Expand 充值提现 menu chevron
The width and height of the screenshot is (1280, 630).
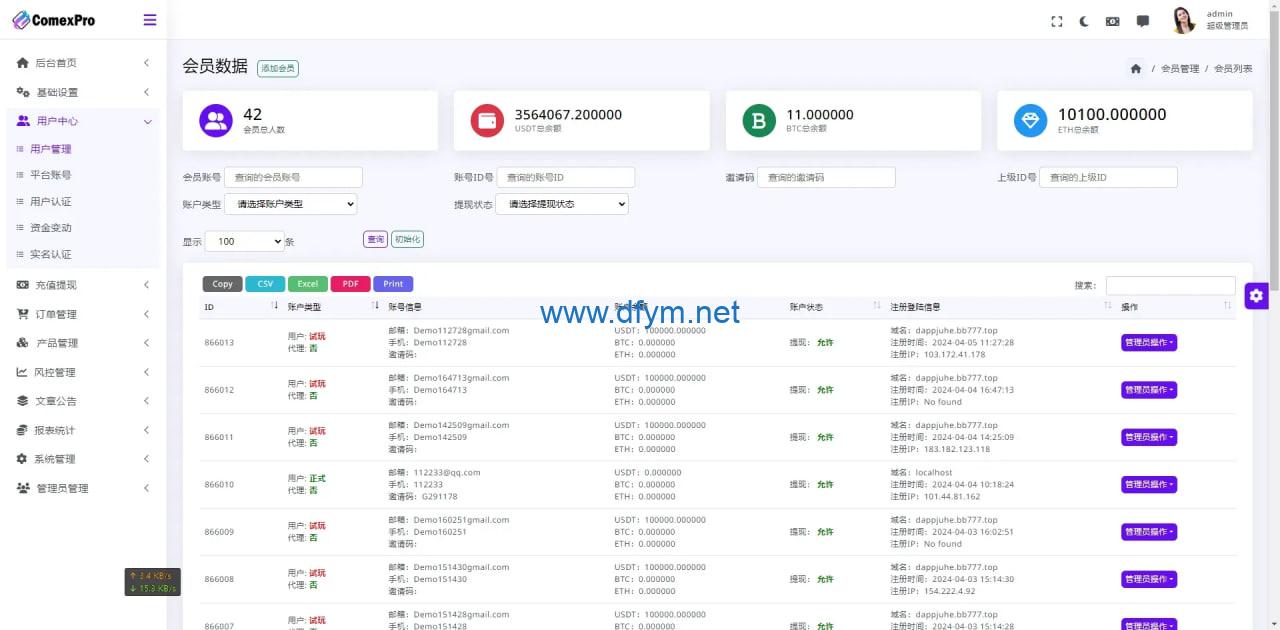147,285
